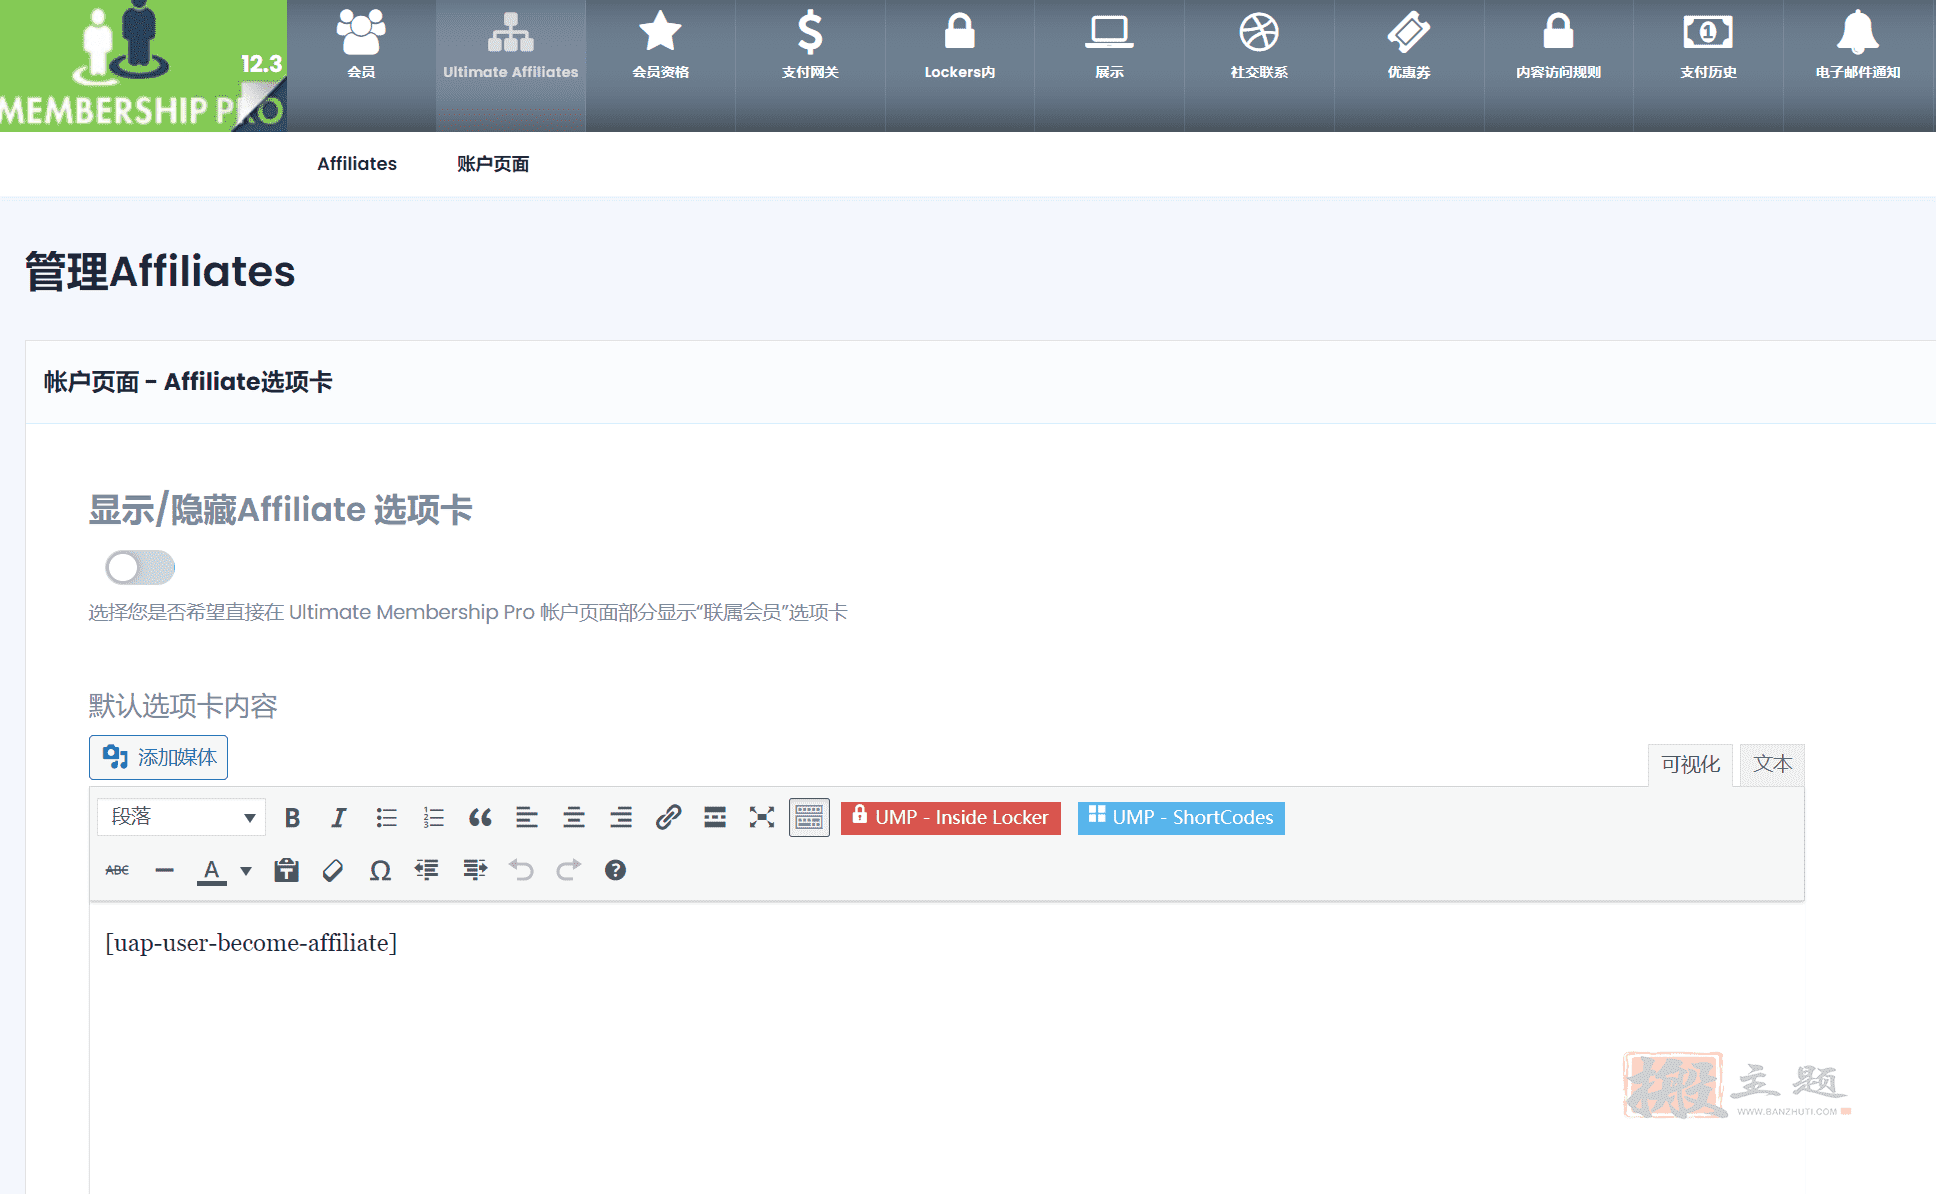Insert a blockquote

[x=480, y=818]
